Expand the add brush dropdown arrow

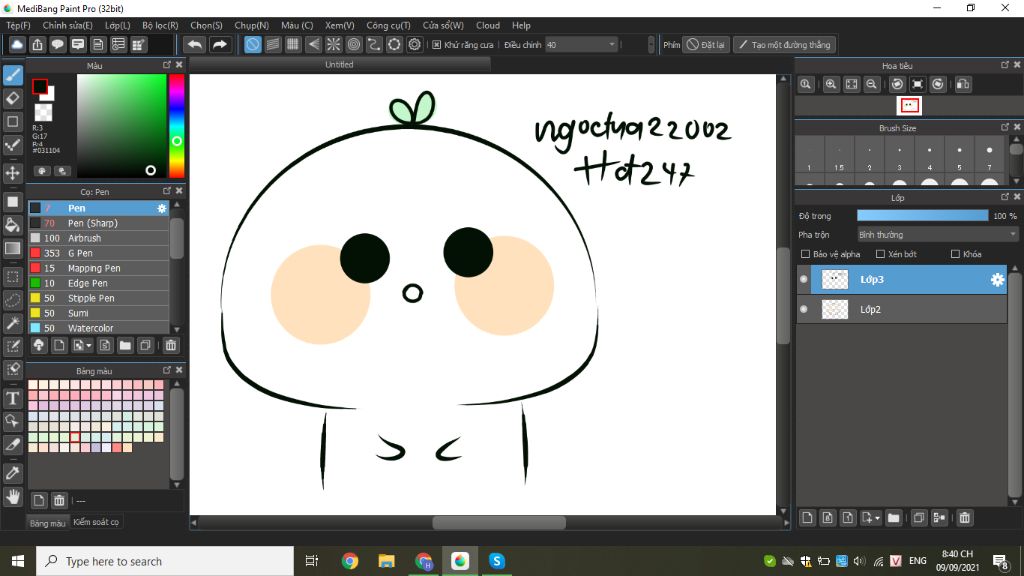89,345
